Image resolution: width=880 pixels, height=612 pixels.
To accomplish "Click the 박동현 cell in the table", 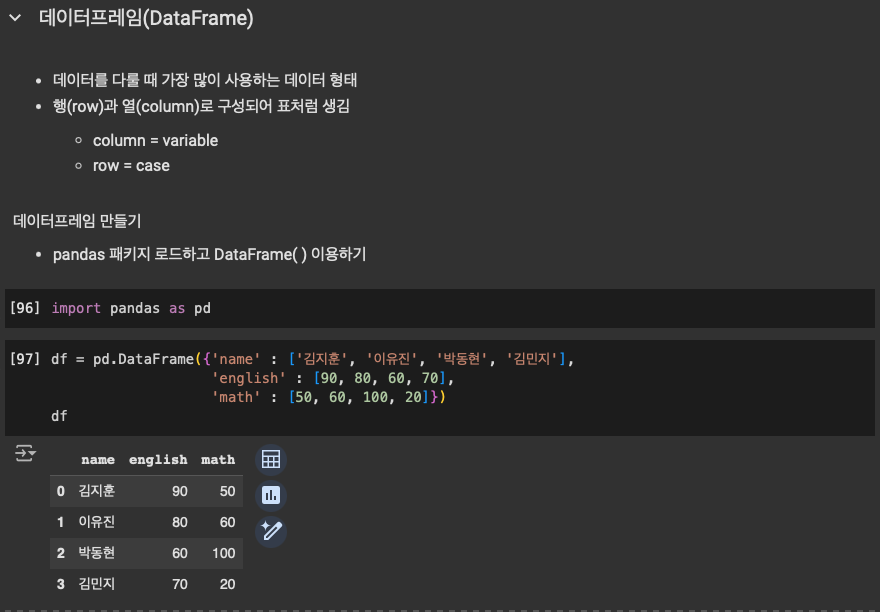I will tap(97, 552).
